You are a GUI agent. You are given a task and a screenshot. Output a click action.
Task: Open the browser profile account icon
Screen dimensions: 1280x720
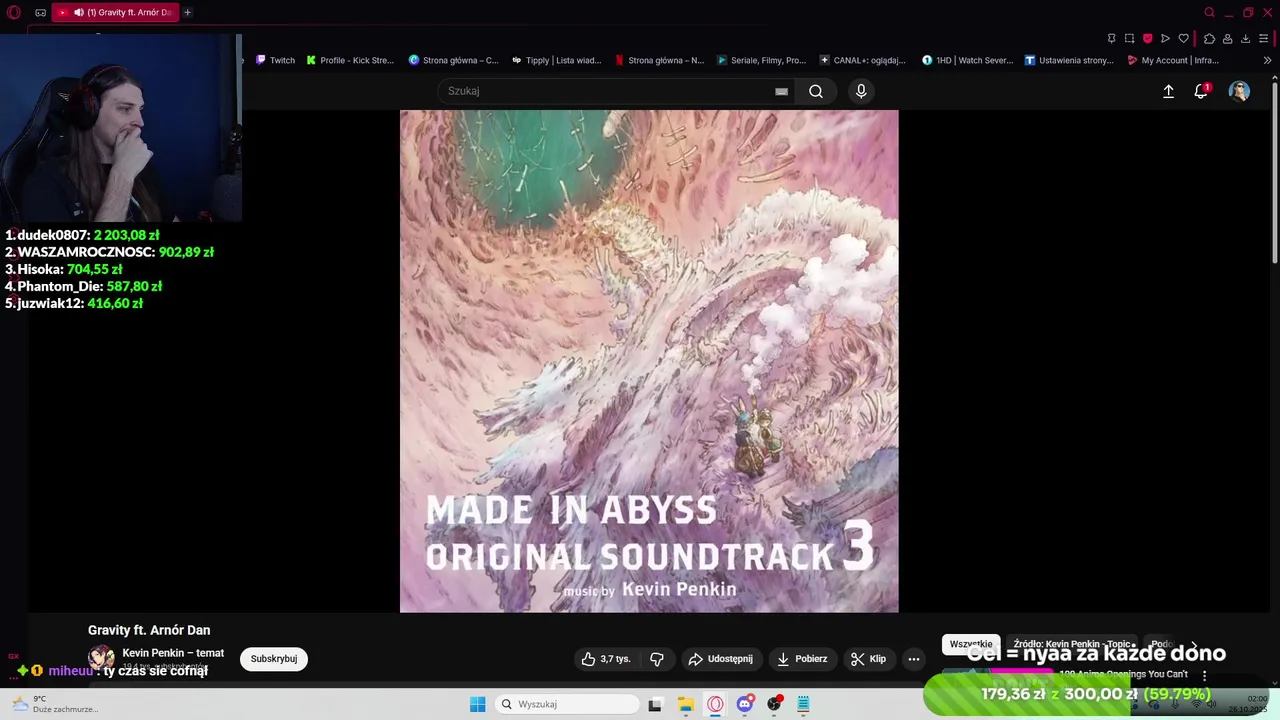1227,39
